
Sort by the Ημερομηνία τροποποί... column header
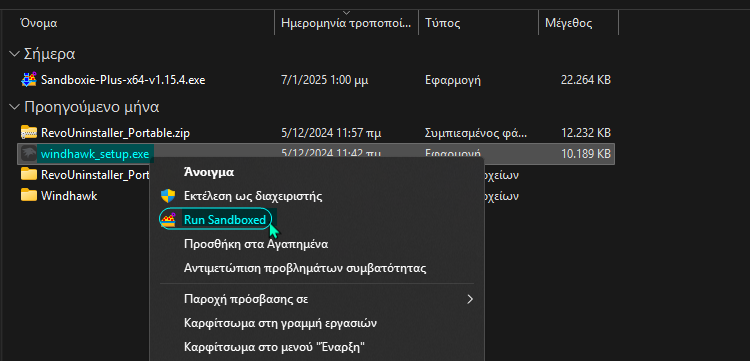point(346,23)
